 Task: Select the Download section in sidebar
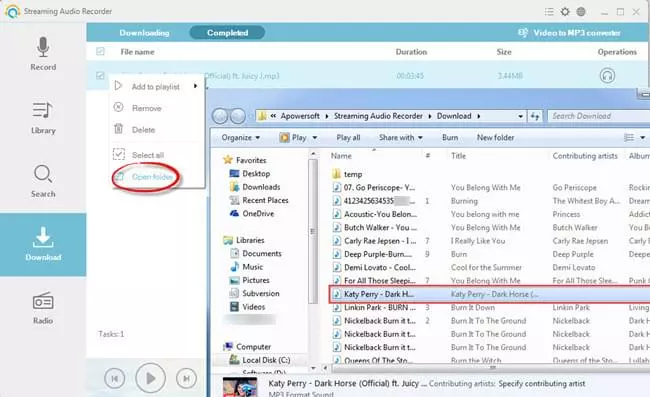click(x=43, y=244)
